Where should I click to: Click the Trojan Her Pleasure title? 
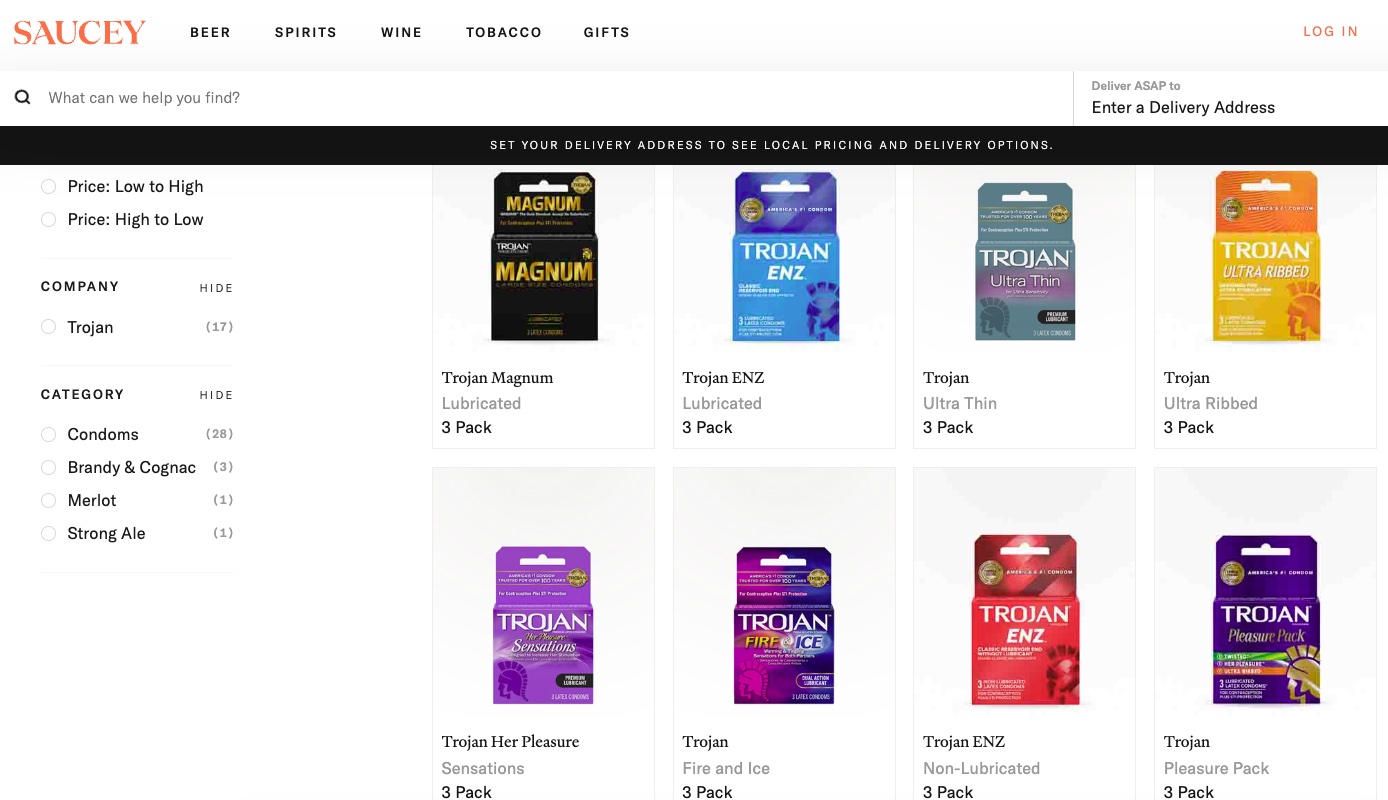(510, 742)
